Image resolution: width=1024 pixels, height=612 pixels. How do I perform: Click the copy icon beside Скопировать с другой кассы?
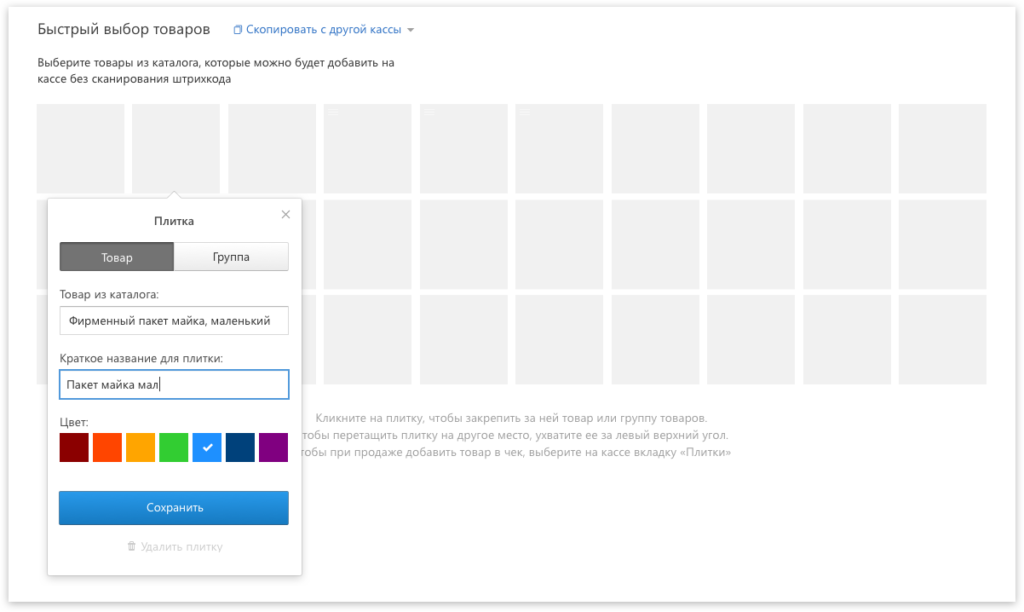click(x=238, y=30)
